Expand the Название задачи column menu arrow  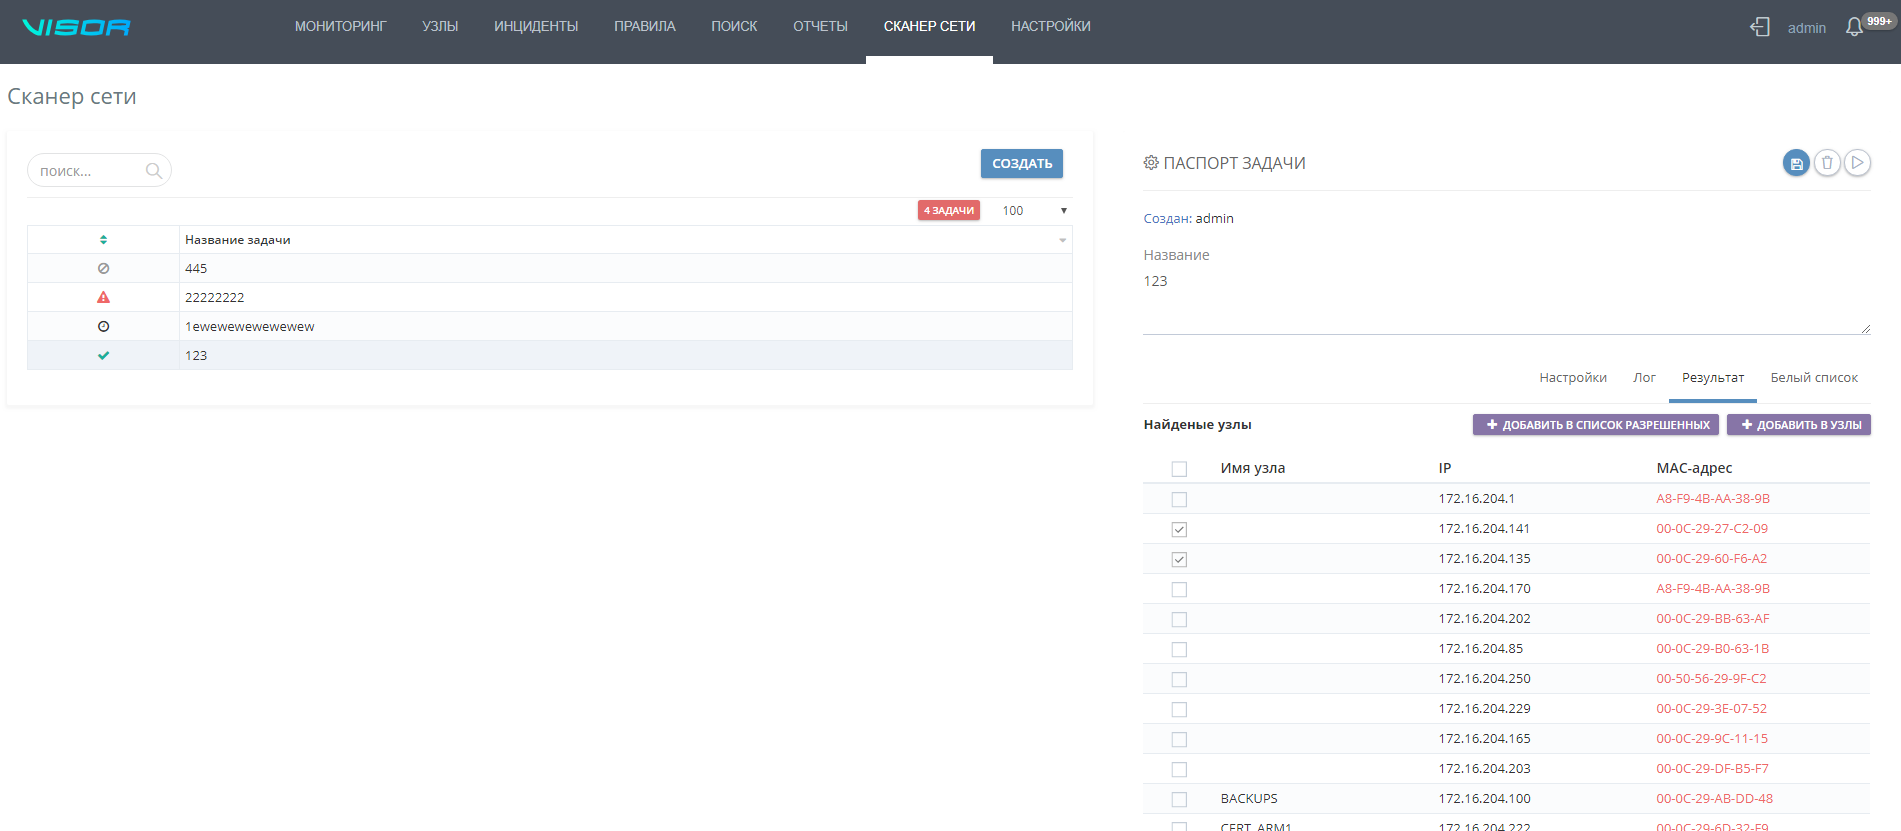1062,240
